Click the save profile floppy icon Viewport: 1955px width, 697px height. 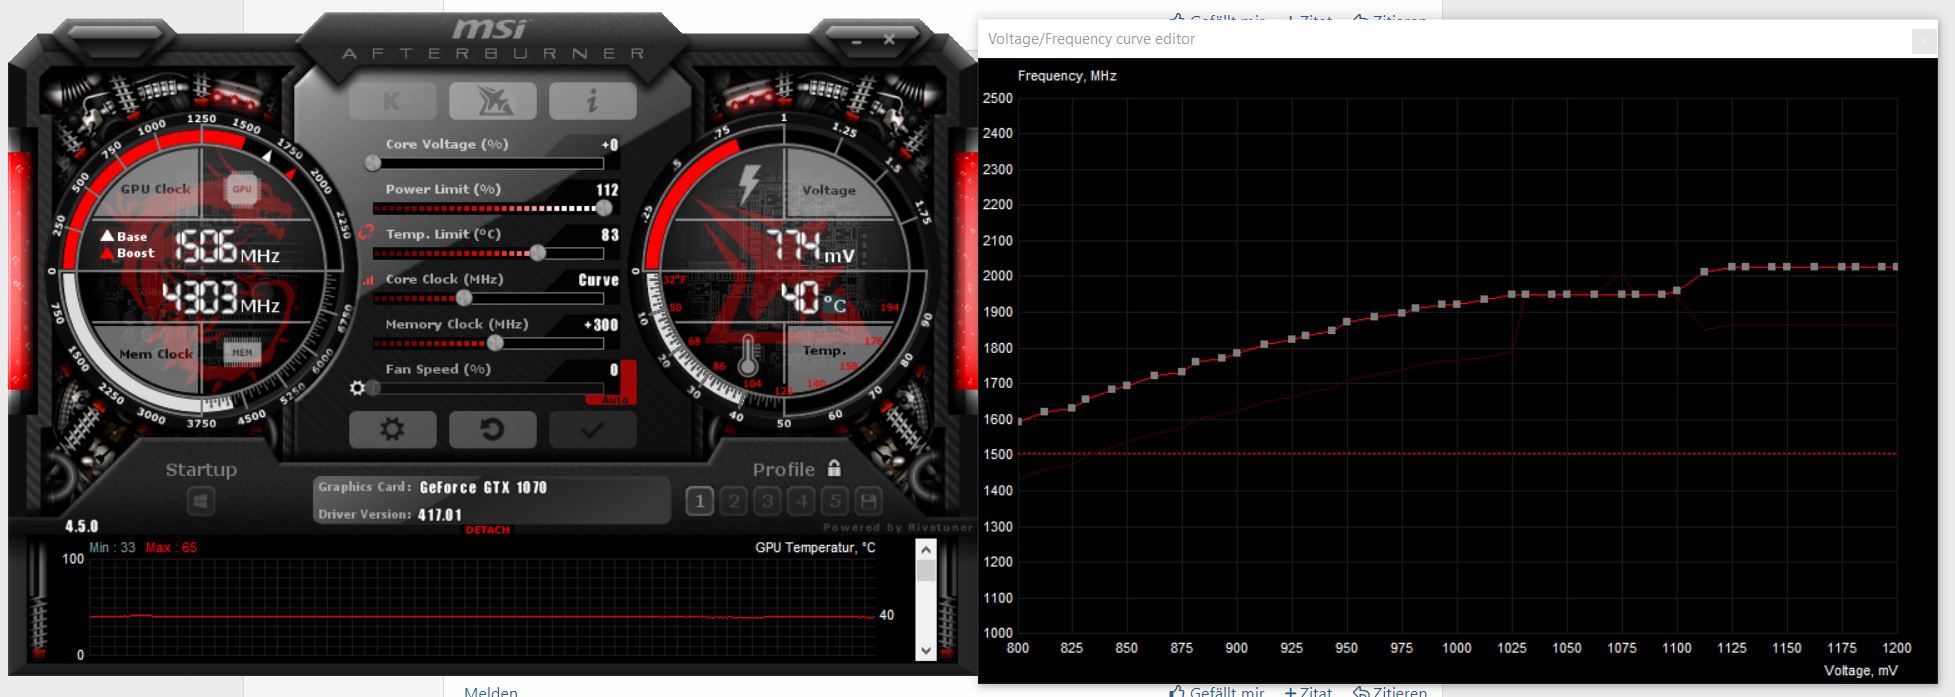869,501
